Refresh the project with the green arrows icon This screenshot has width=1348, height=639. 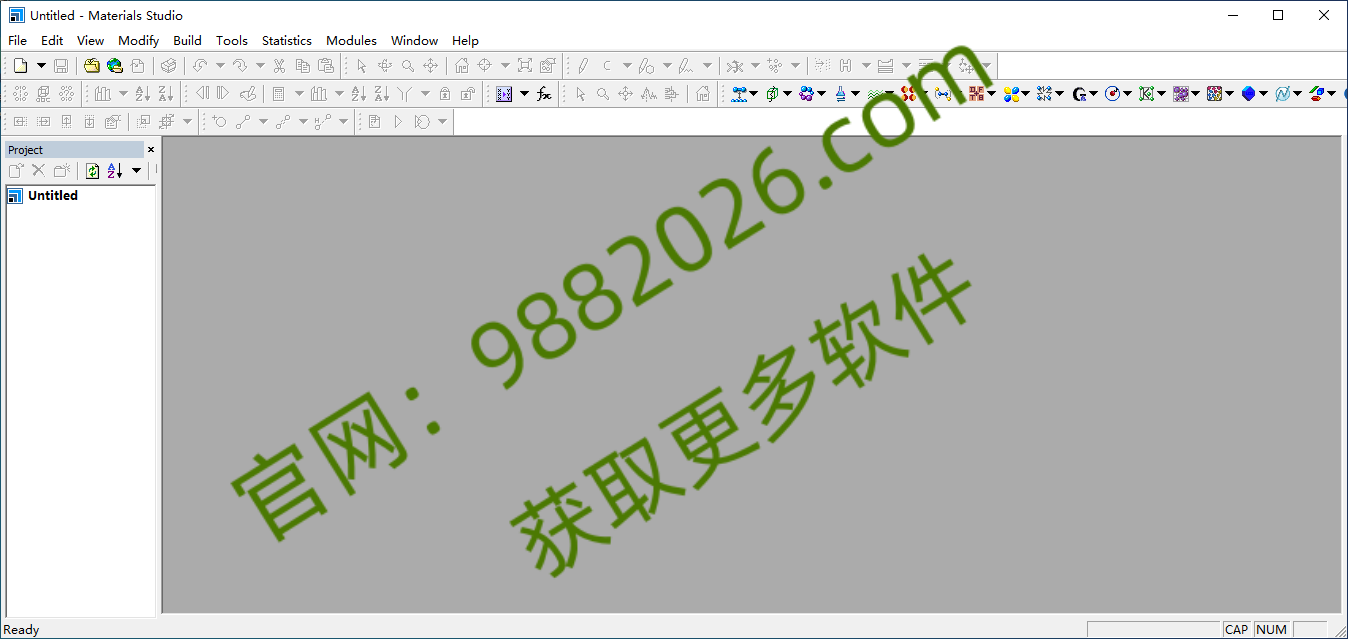(92, 171)
